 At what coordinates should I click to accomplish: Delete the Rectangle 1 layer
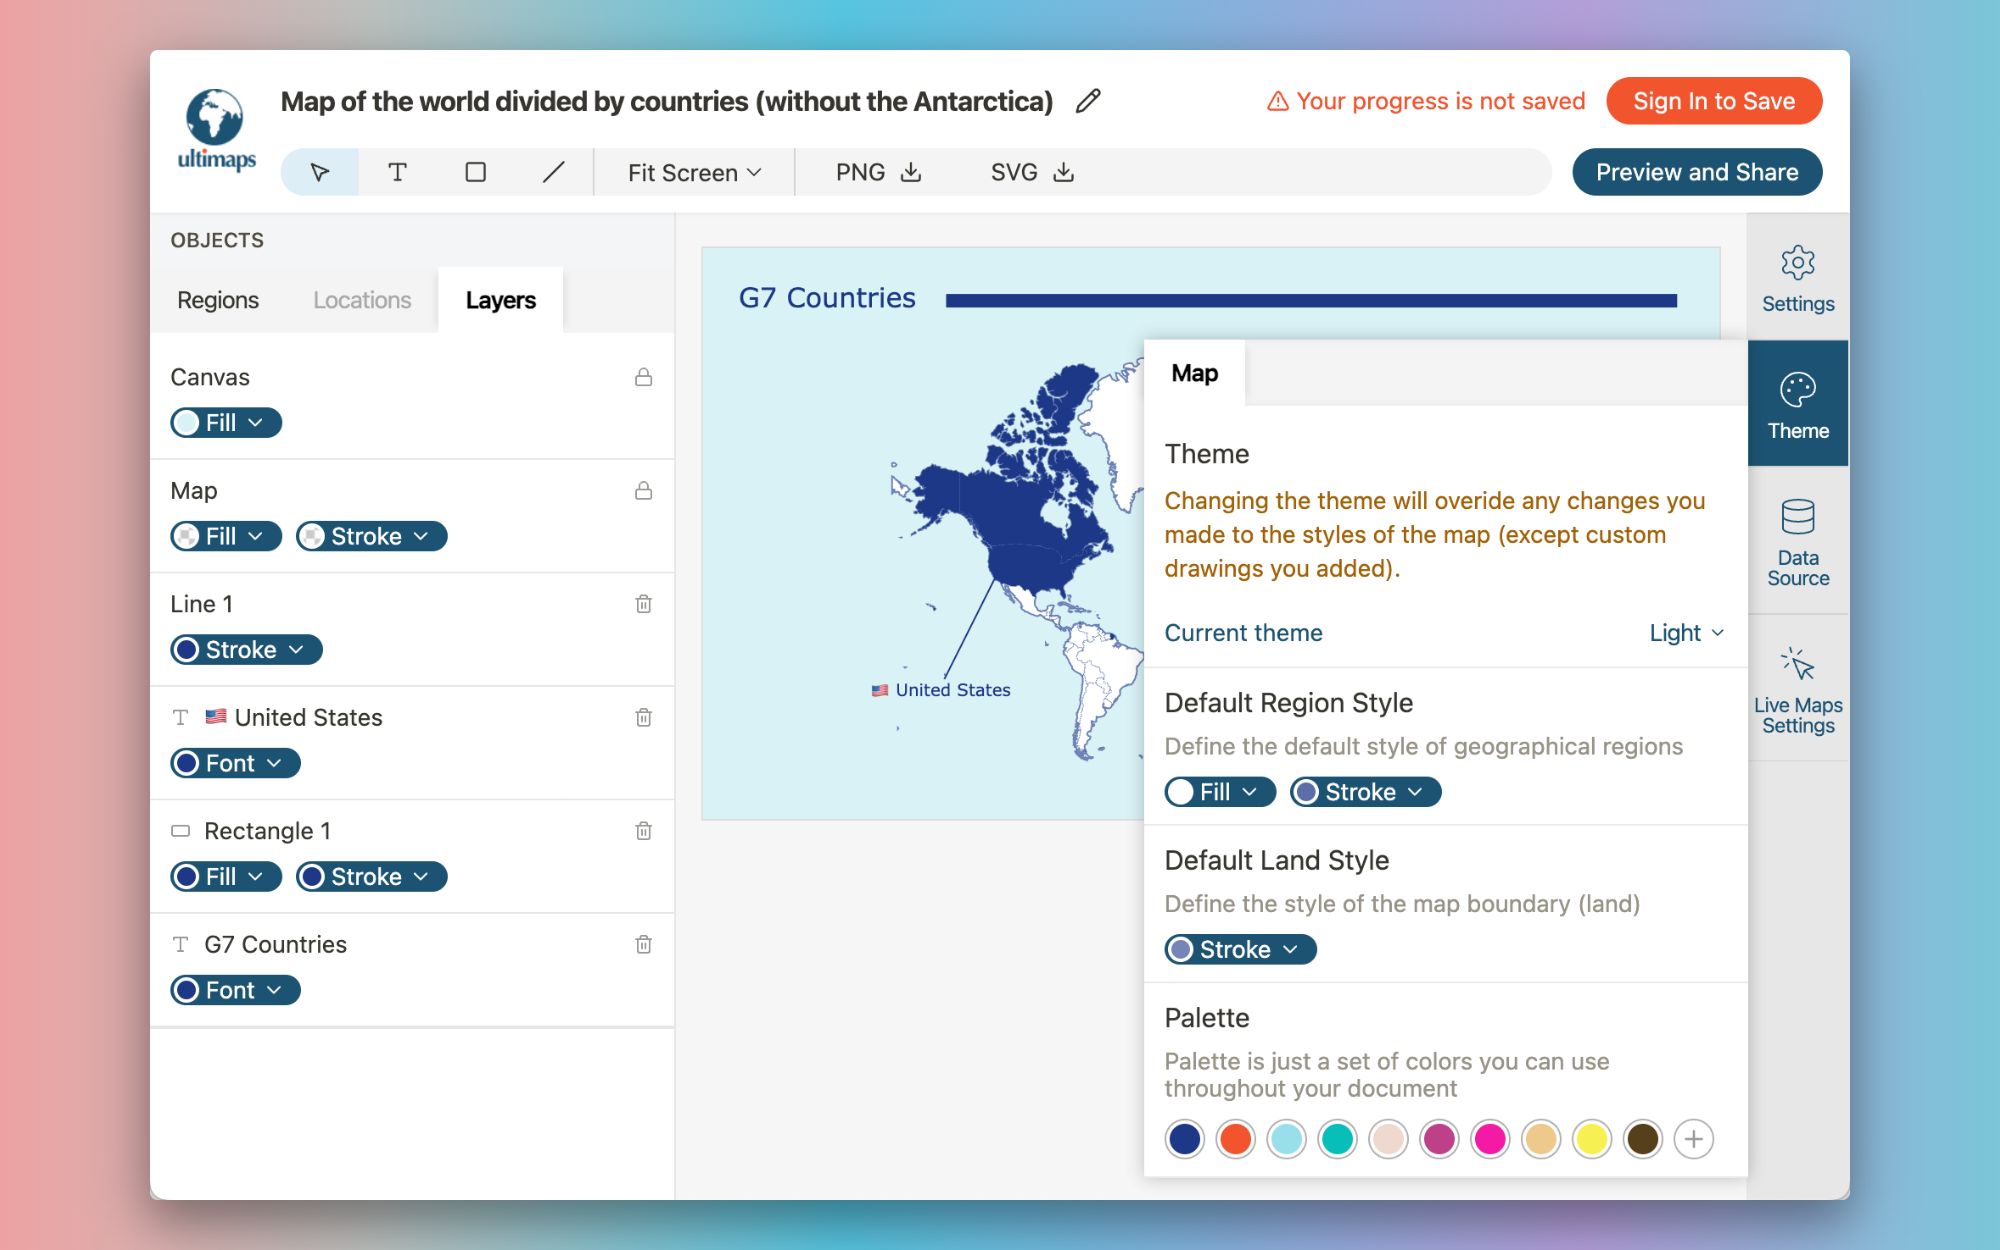pyautogui.click(x=643, y=831)
